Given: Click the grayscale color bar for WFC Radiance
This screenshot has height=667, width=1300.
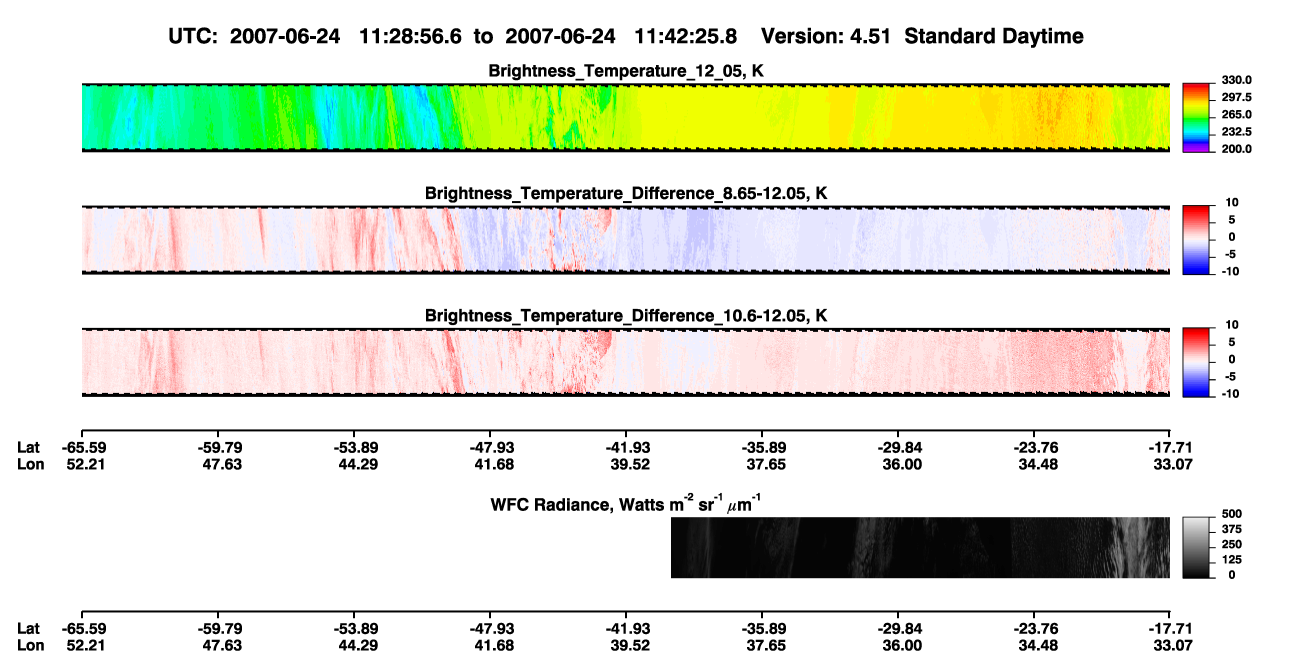Looking at the screenshot, I should coord(1196,547).
